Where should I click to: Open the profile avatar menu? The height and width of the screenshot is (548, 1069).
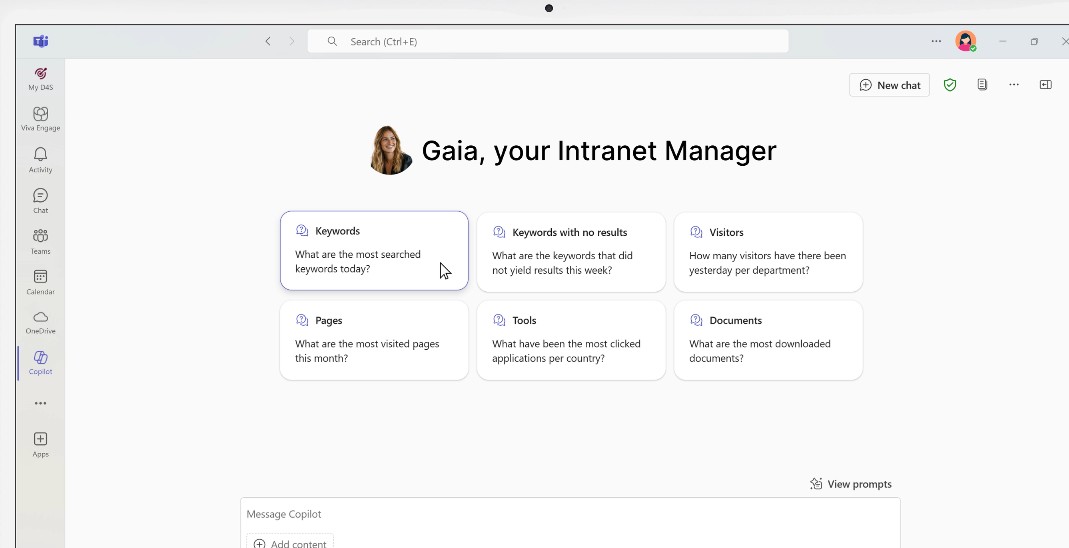tap(965, 41)
